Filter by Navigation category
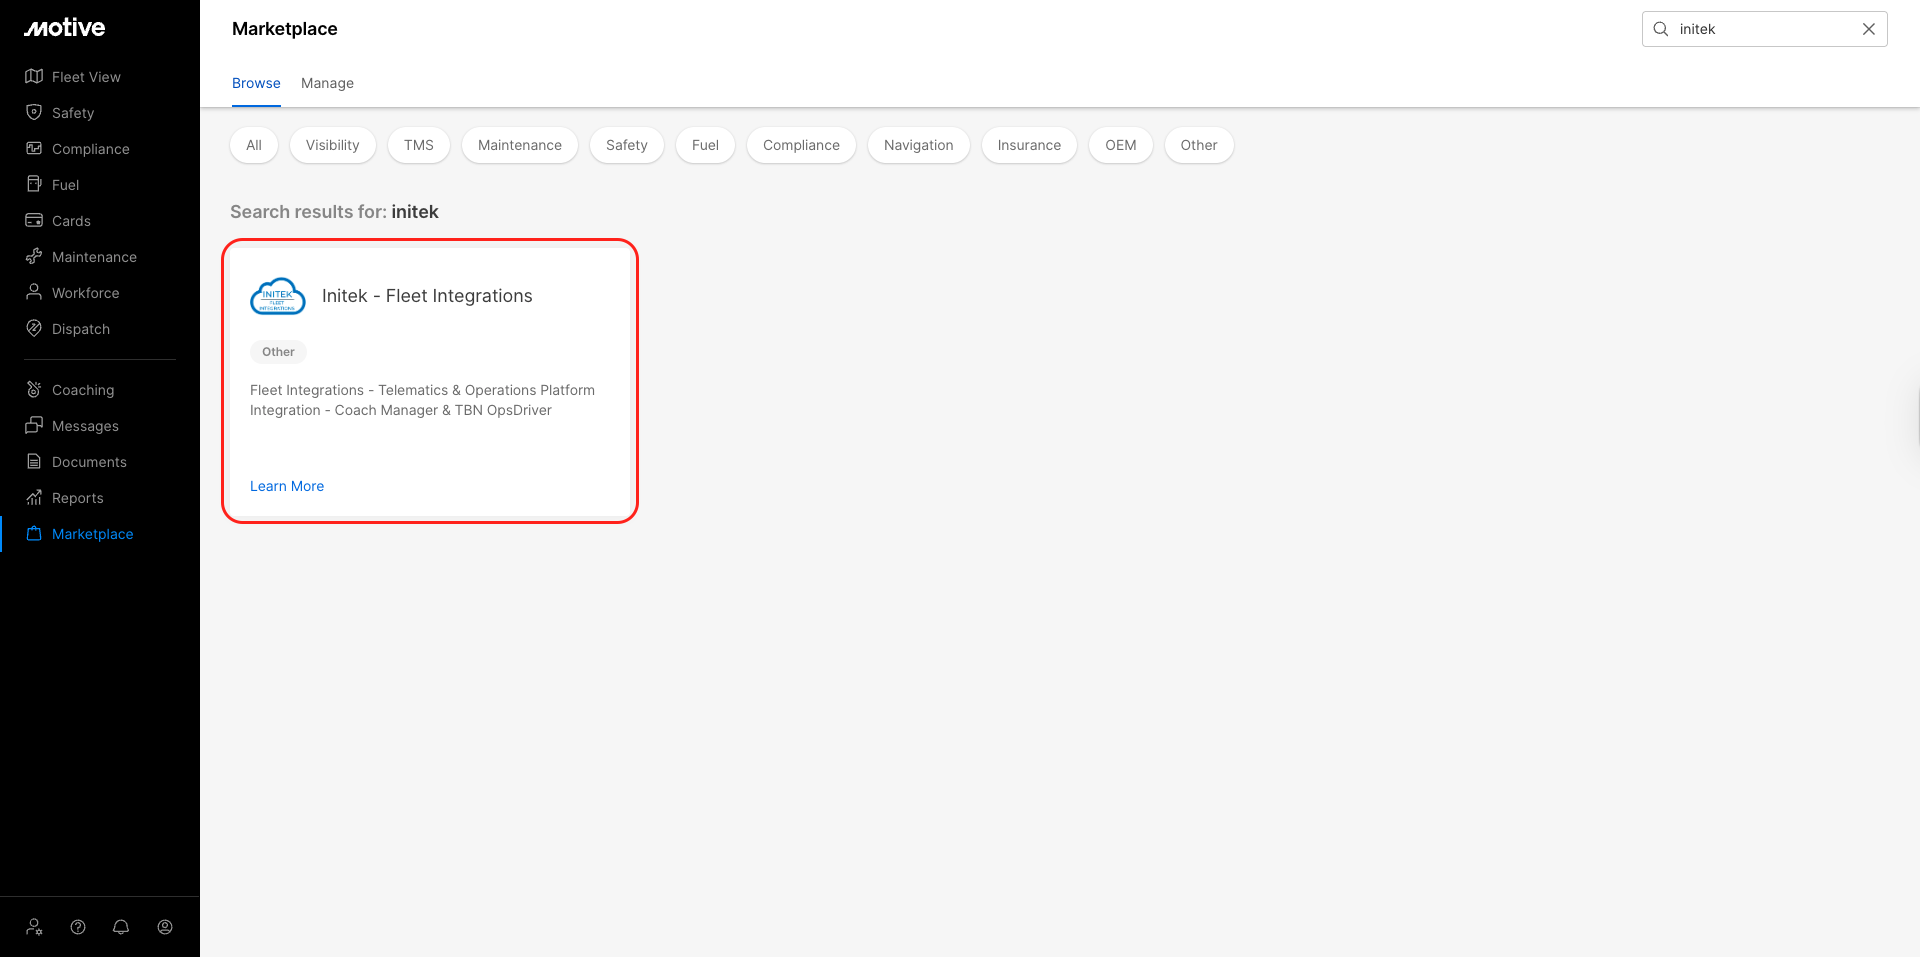The height and width of the screenshot is (957, 1920). click(919, 145)
